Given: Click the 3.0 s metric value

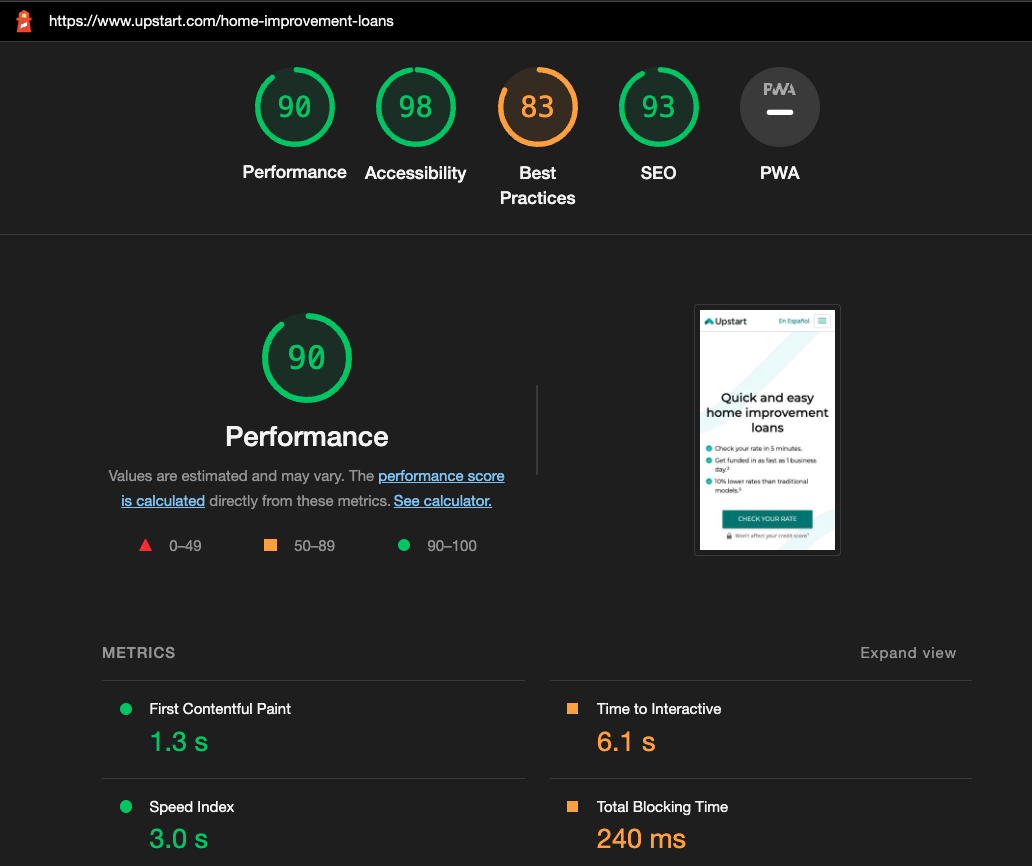Looking at the screenshot, I should tap(178, 839).
